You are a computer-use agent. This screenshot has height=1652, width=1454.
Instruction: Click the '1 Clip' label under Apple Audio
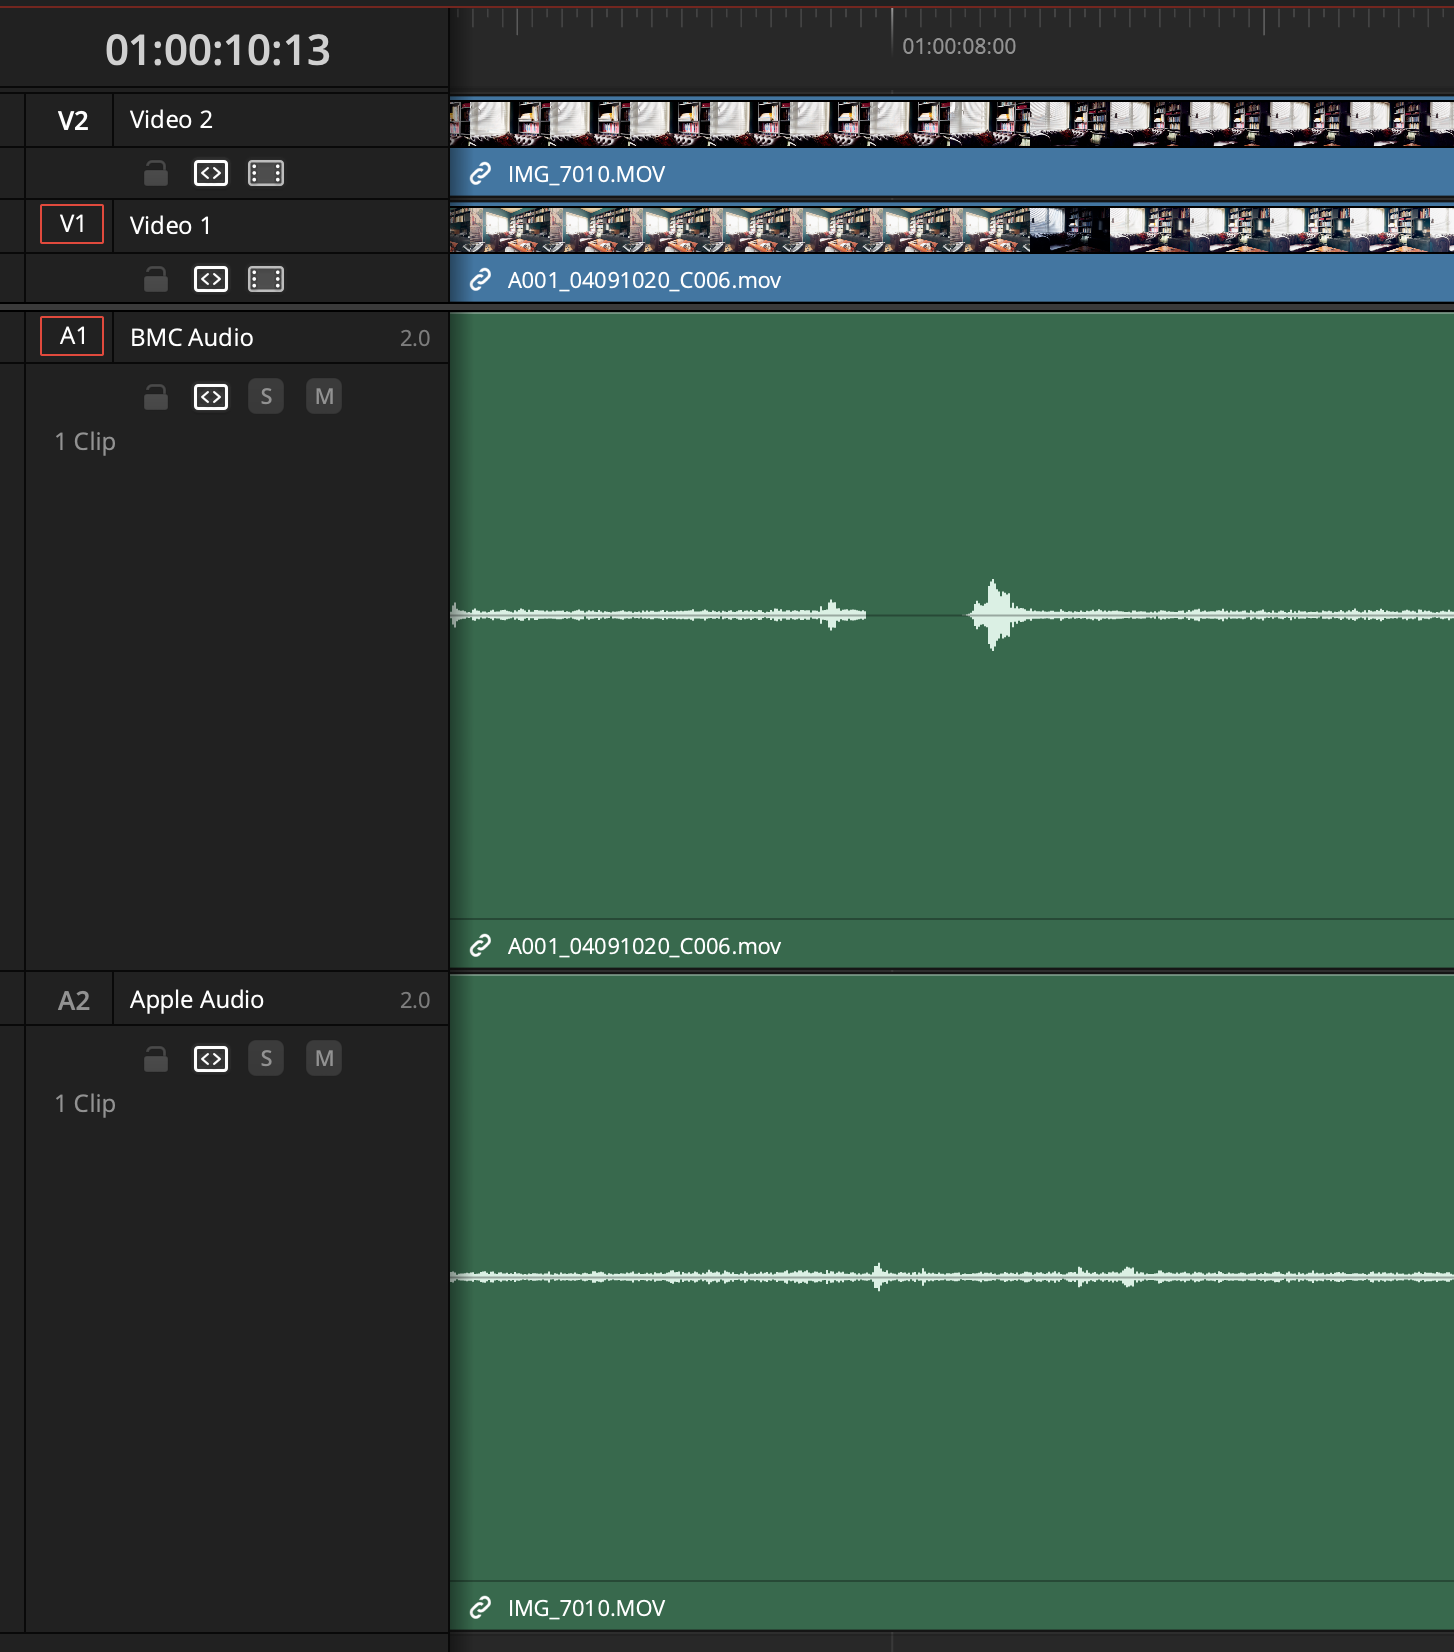coord(85,1104)
